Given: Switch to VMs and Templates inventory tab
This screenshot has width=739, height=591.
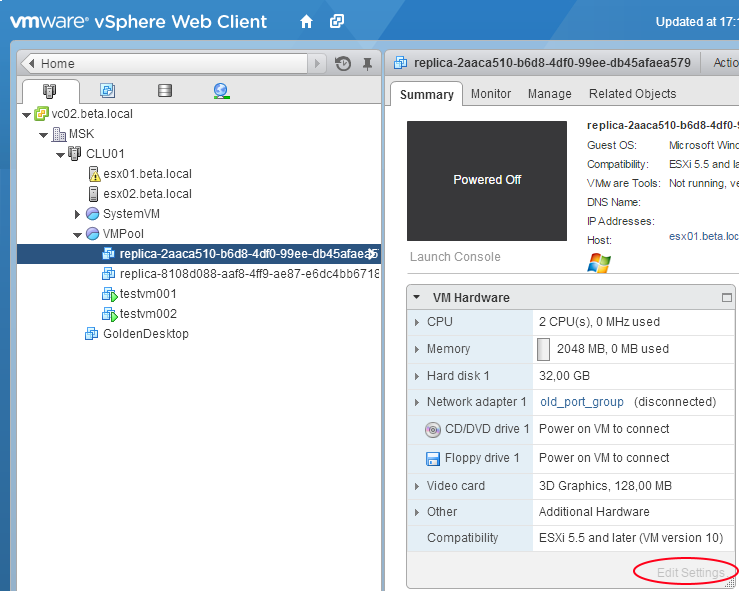Looking at the screenshot, I should tap(107, 90).
